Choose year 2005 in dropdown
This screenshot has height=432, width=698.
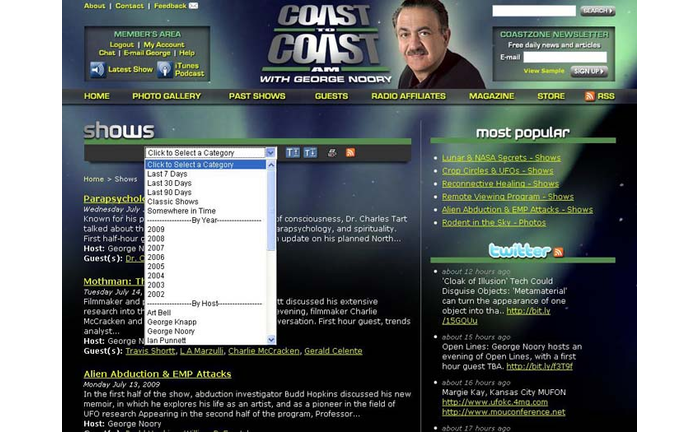pyautogui.click(x=156, y=266)
